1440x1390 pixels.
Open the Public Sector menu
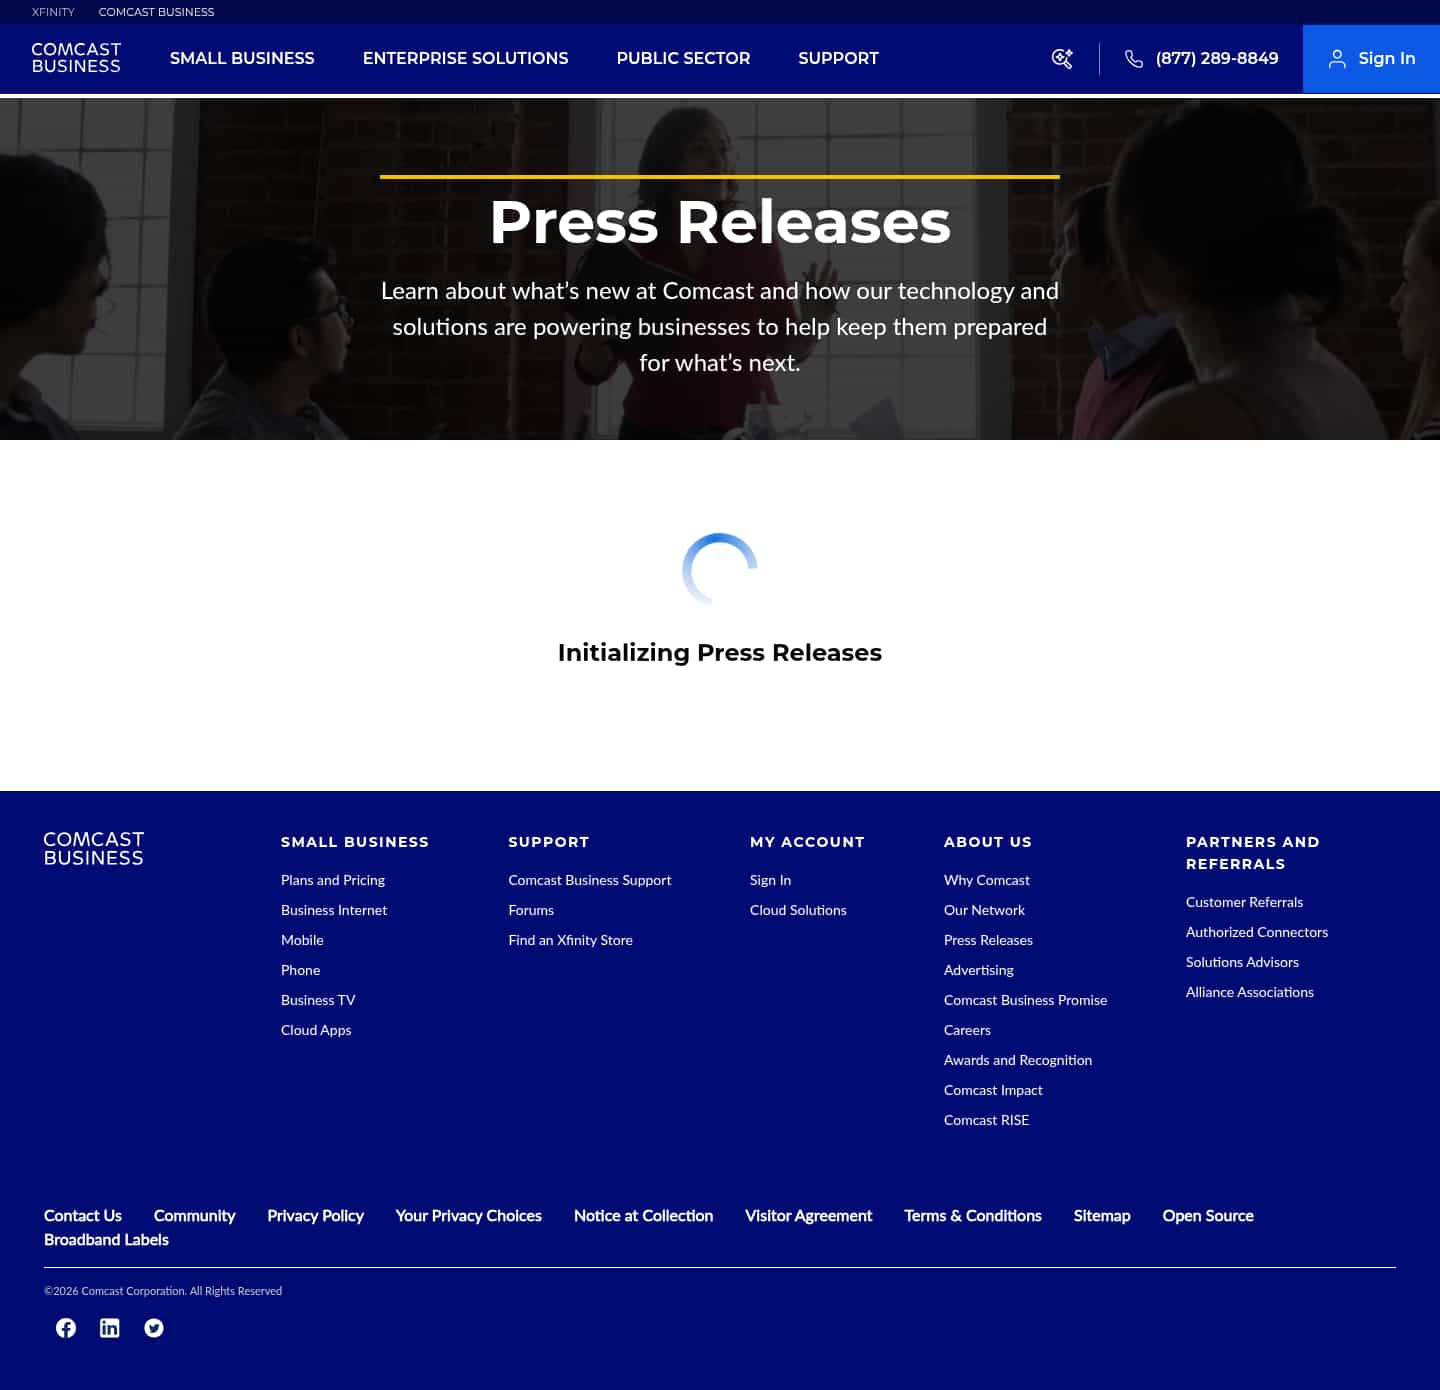683,58
